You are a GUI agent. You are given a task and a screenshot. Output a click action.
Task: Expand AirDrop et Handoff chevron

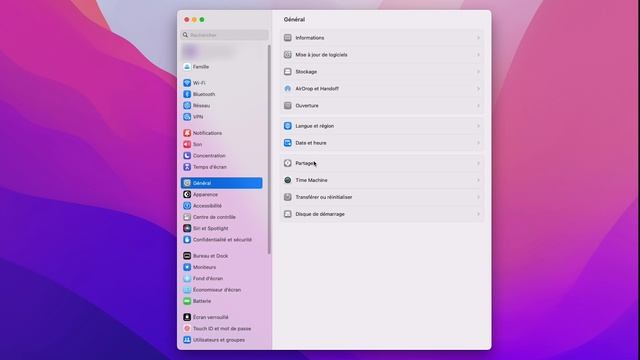478,89
